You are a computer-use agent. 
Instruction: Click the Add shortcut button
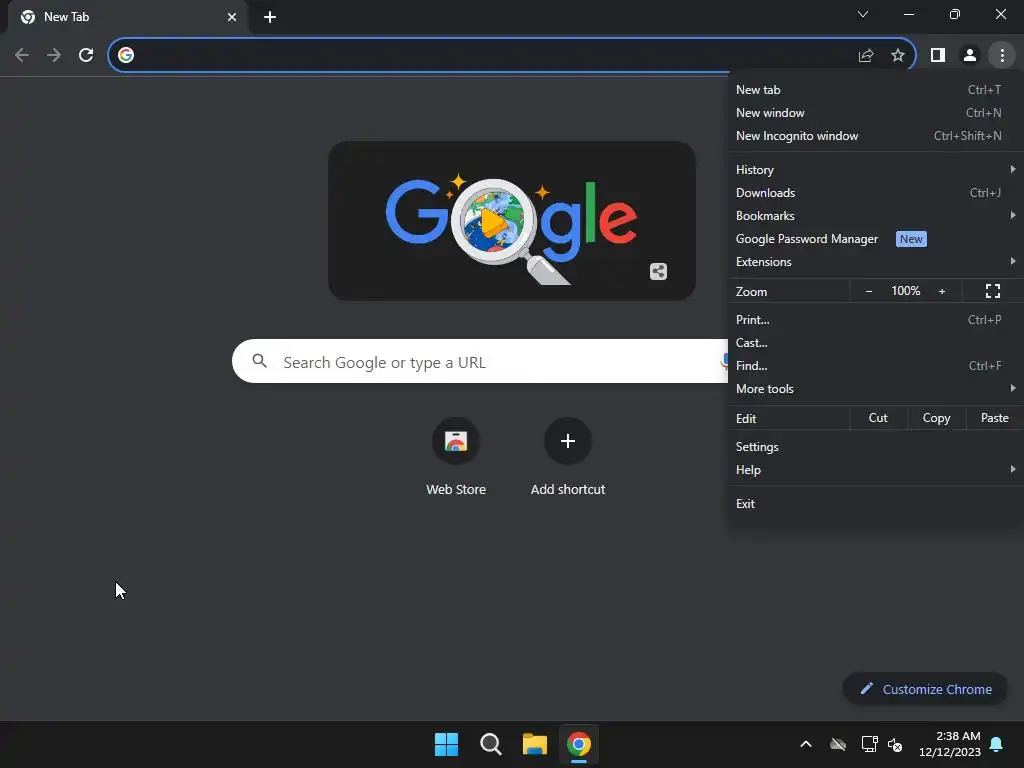[568, 457]
